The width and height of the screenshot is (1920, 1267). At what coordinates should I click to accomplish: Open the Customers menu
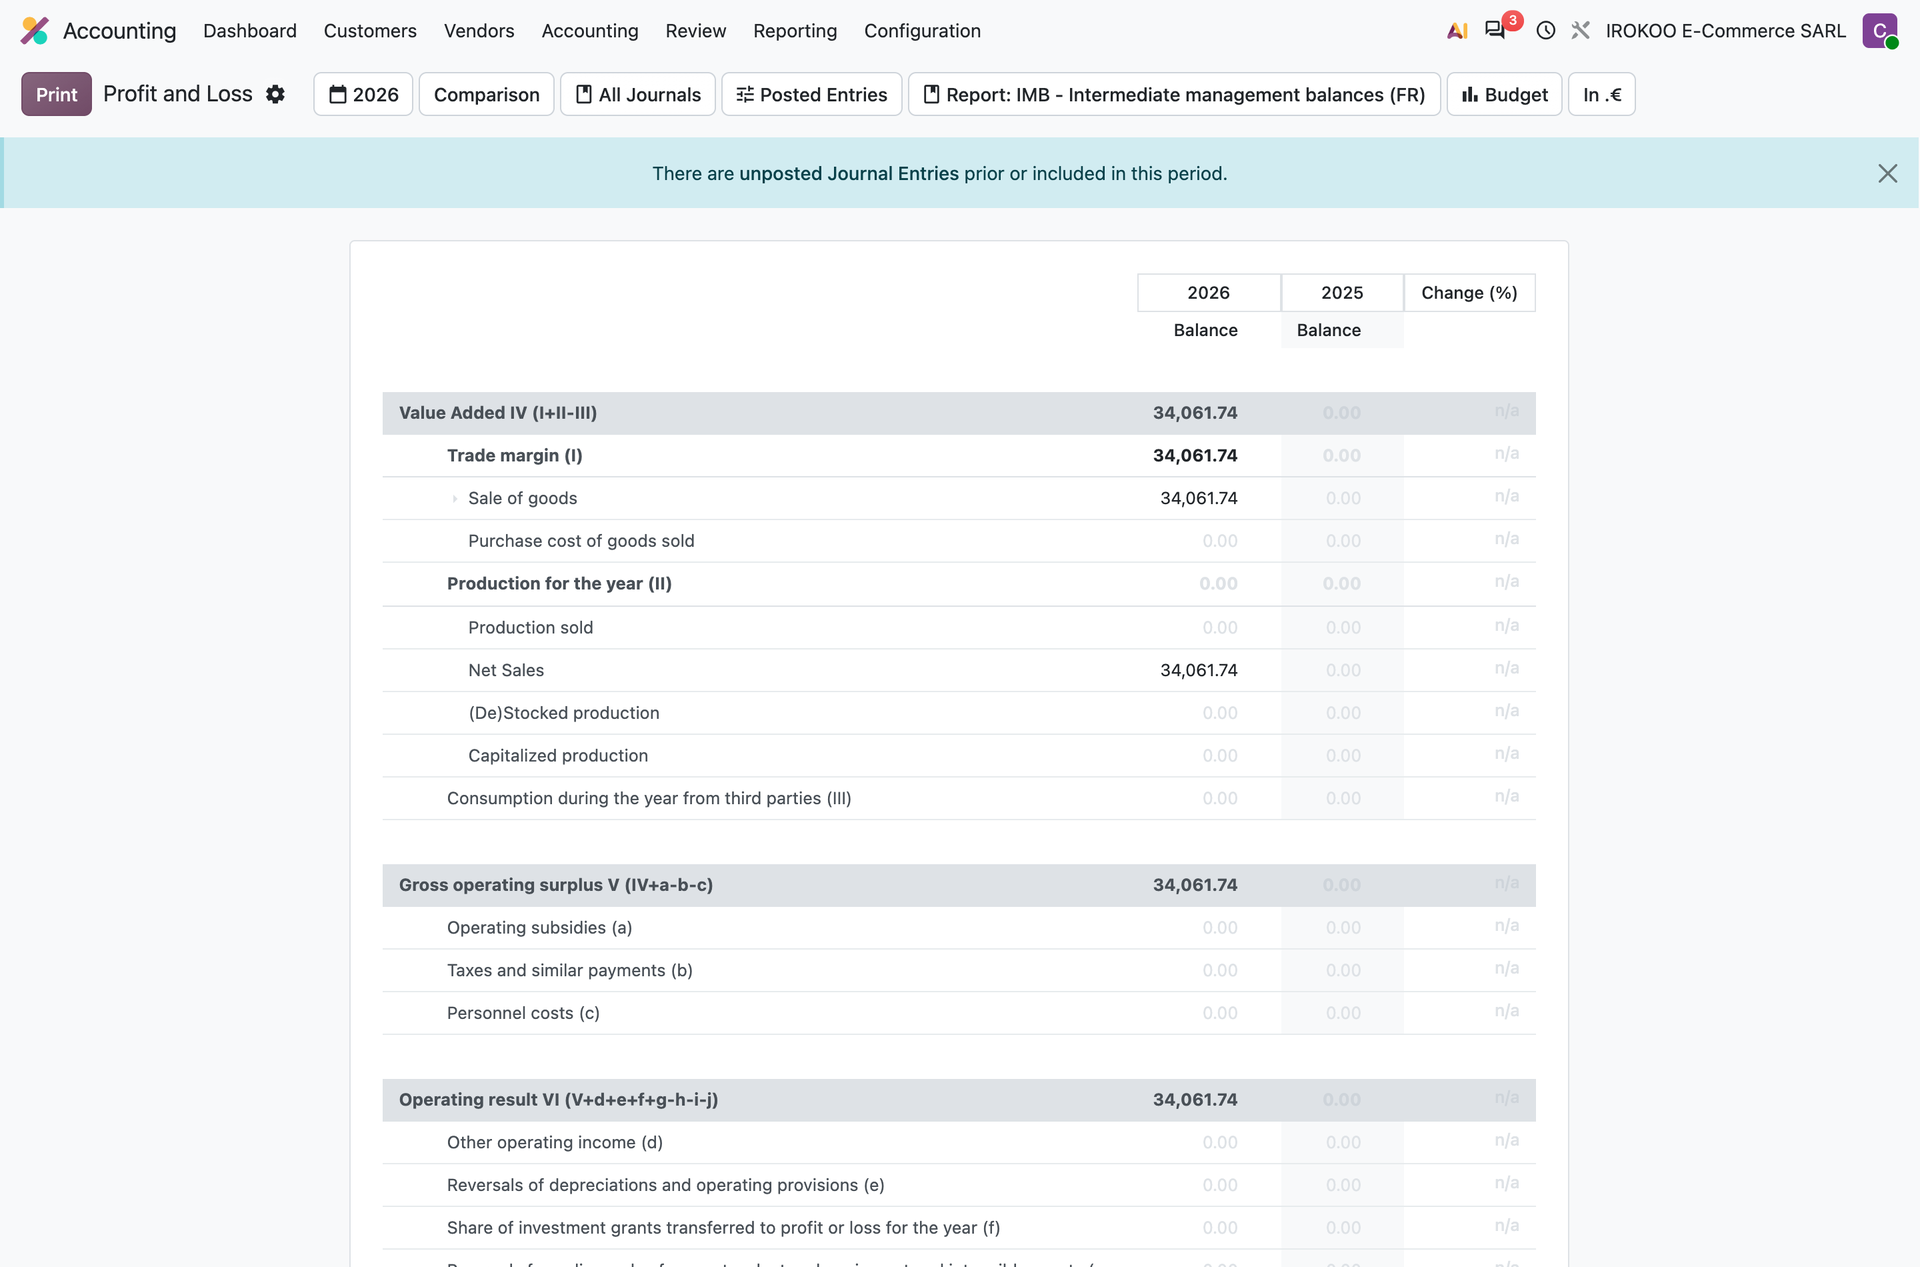tap(370, 31)
